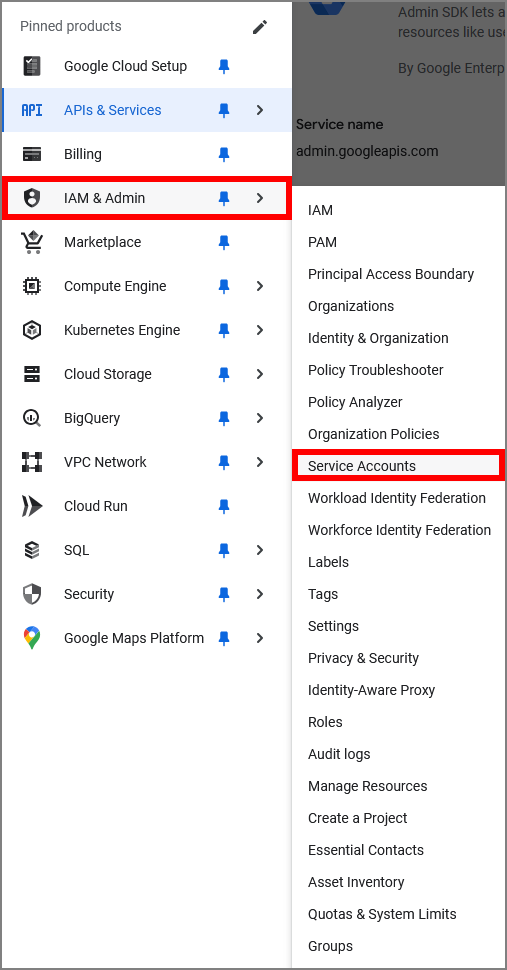Screen dimensions: 507x970
Task: Click the Cloud Run arrows icon
Action: (x=32, y=506)
